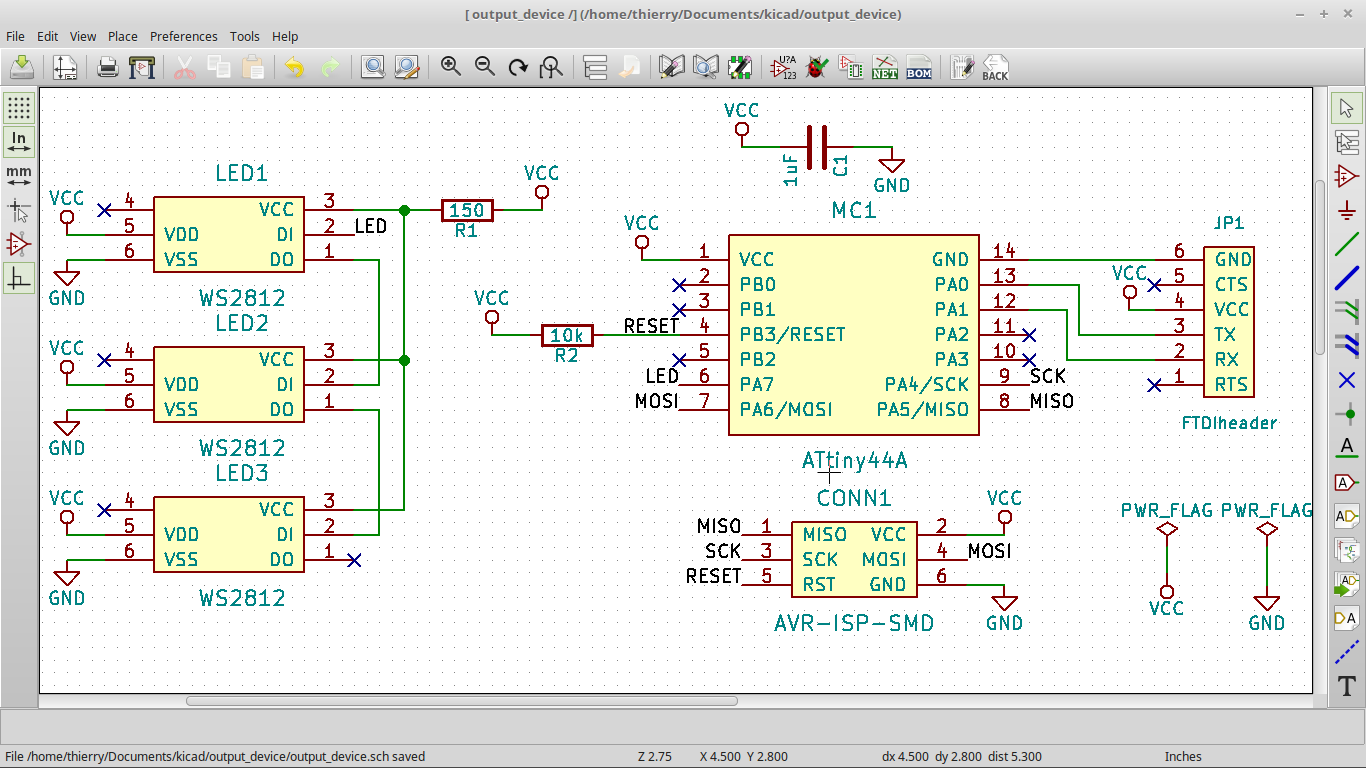
Task: Select the import hierarchical label tool
Action: [1347, 584]
